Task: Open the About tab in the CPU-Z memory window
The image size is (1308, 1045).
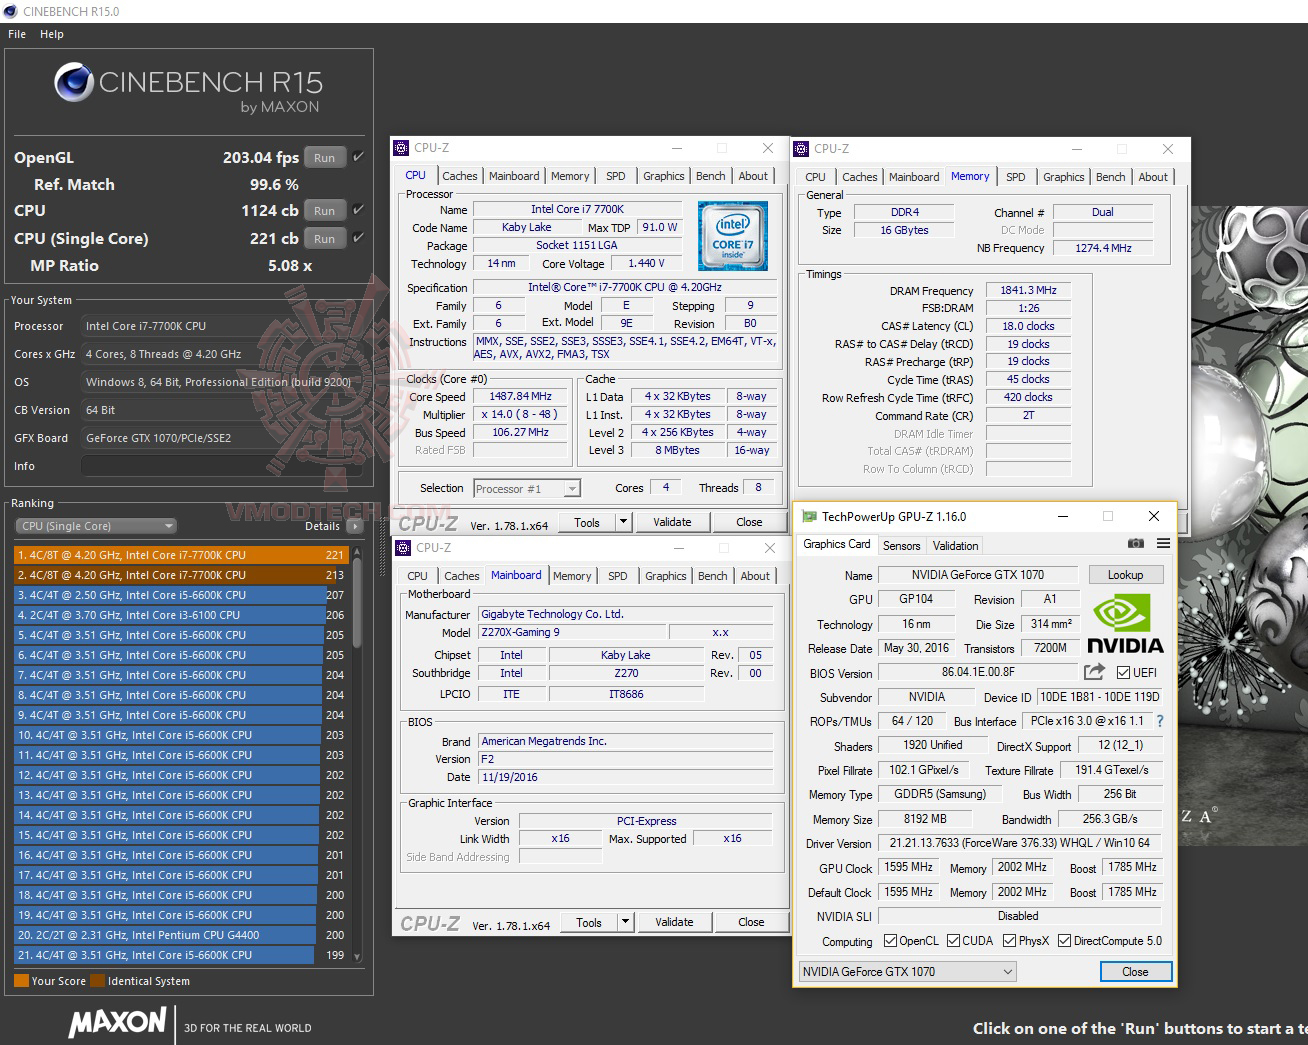Action: [1153, 177]
